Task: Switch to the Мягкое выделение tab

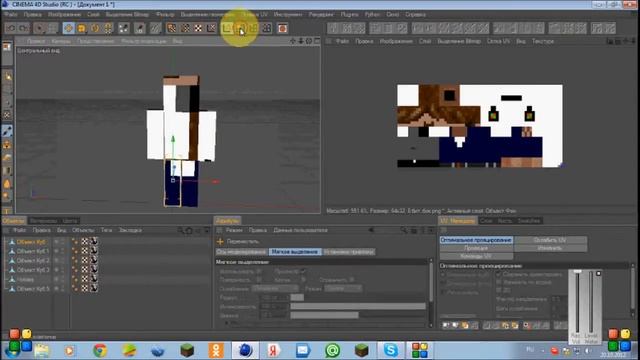Action: (x=295, y=252)
